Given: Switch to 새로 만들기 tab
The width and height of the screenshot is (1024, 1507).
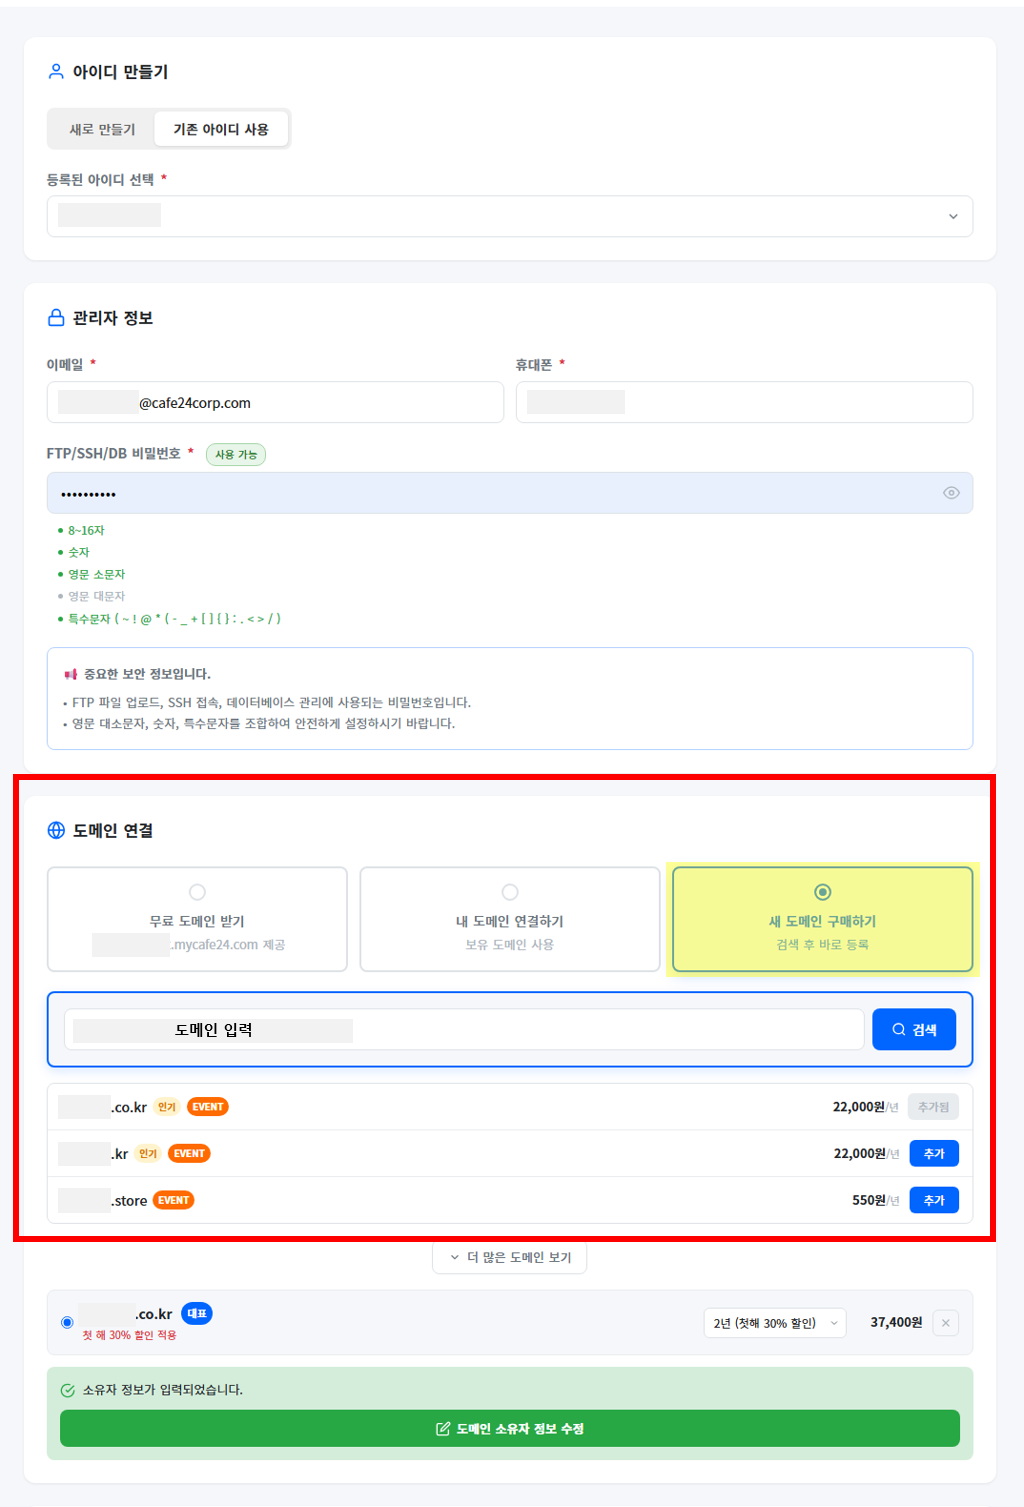Looking at the screenshot, I should 102,129.
